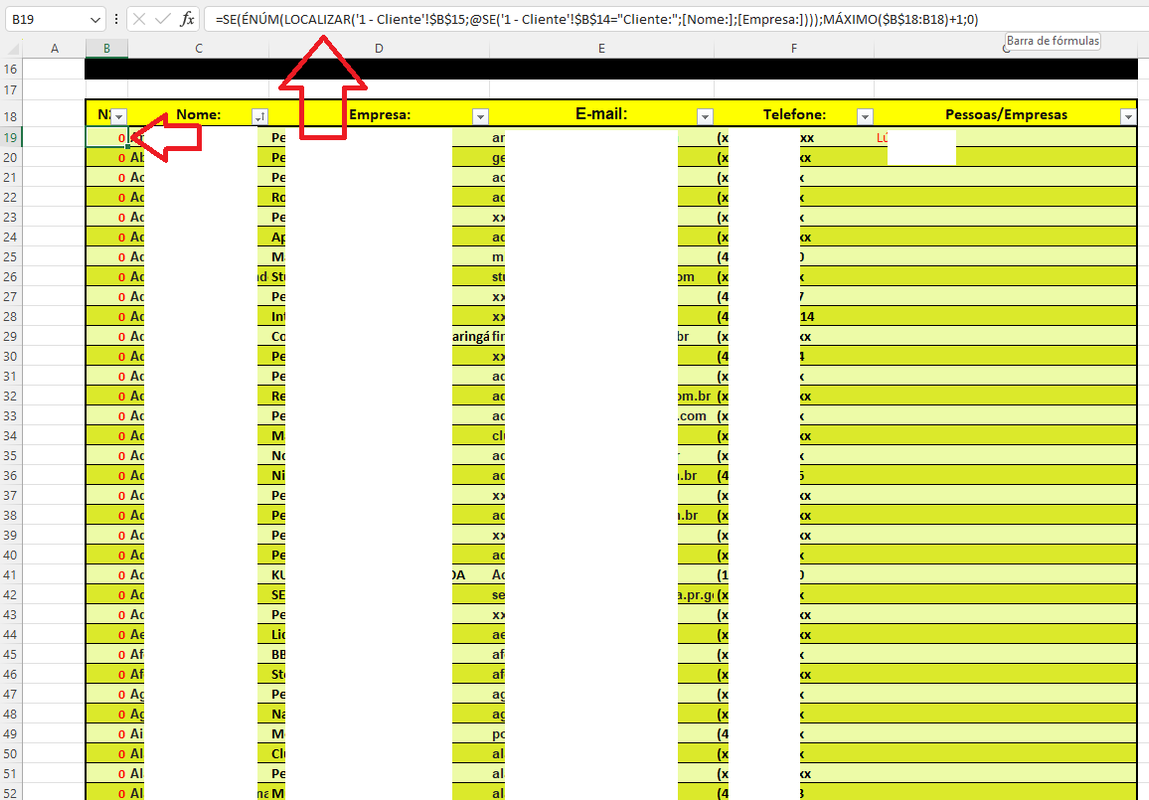
Task: Click the 'Cl' empresa cell in row 50
Action: [x=379, y=753]
